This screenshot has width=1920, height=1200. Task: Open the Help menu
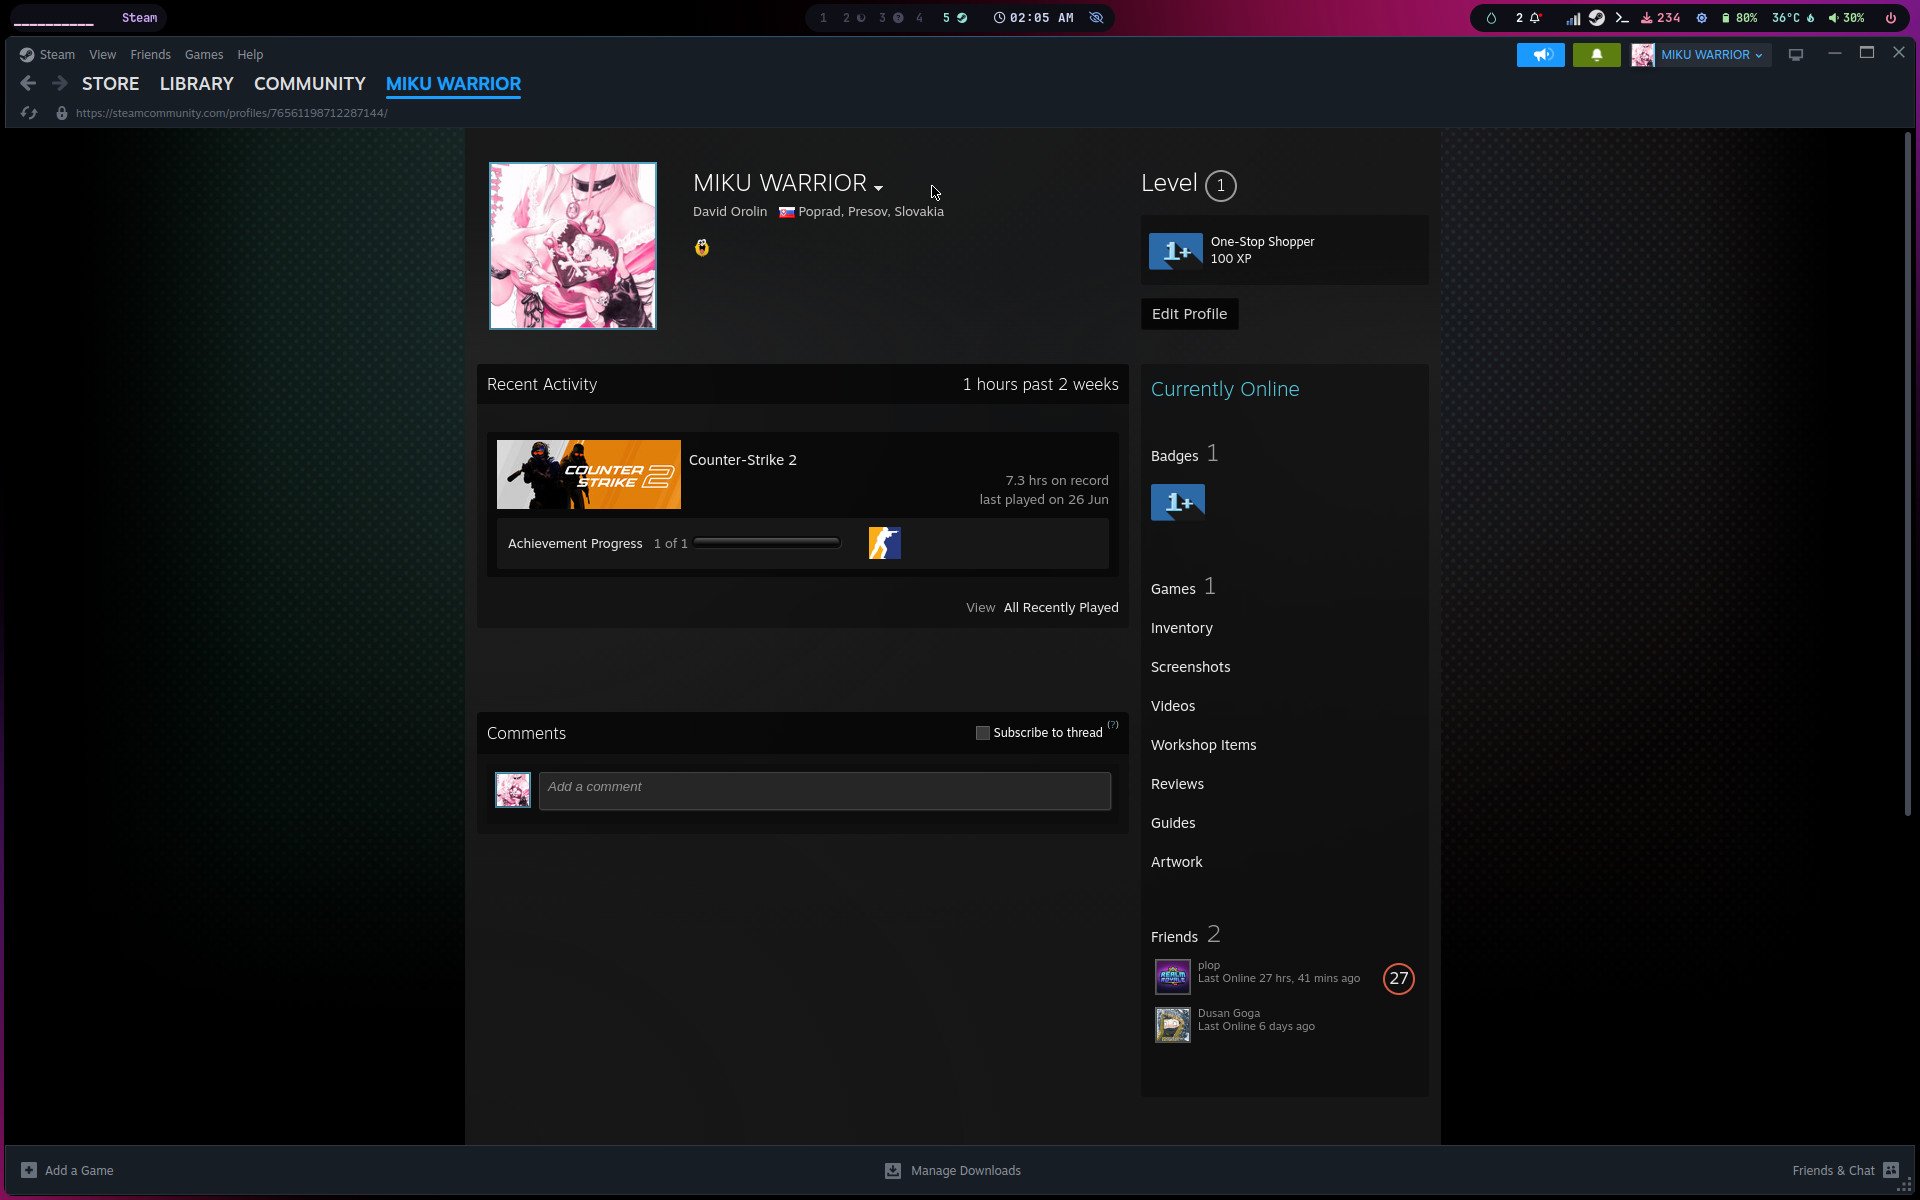point(250,55)
